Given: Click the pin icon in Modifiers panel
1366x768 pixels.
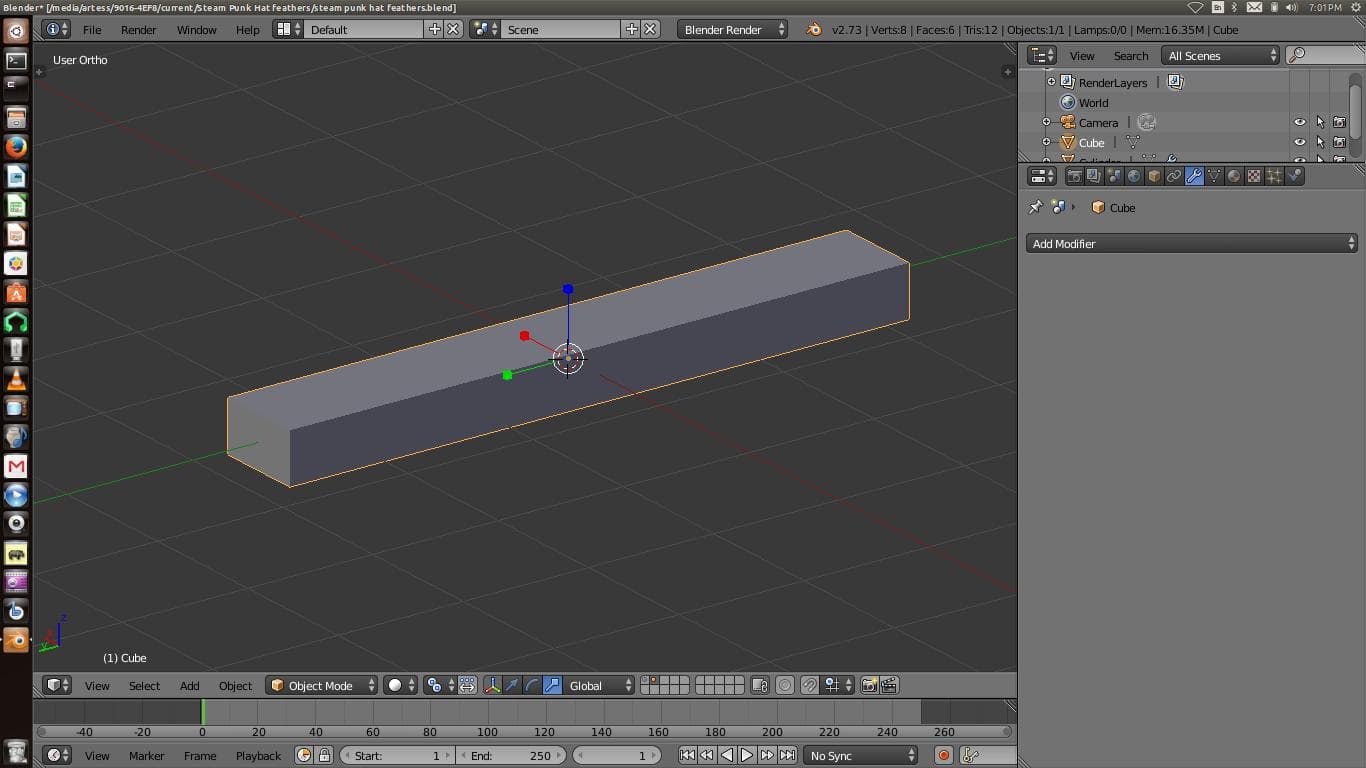Looking at the screenshot, I should (x=1035, y=207).
